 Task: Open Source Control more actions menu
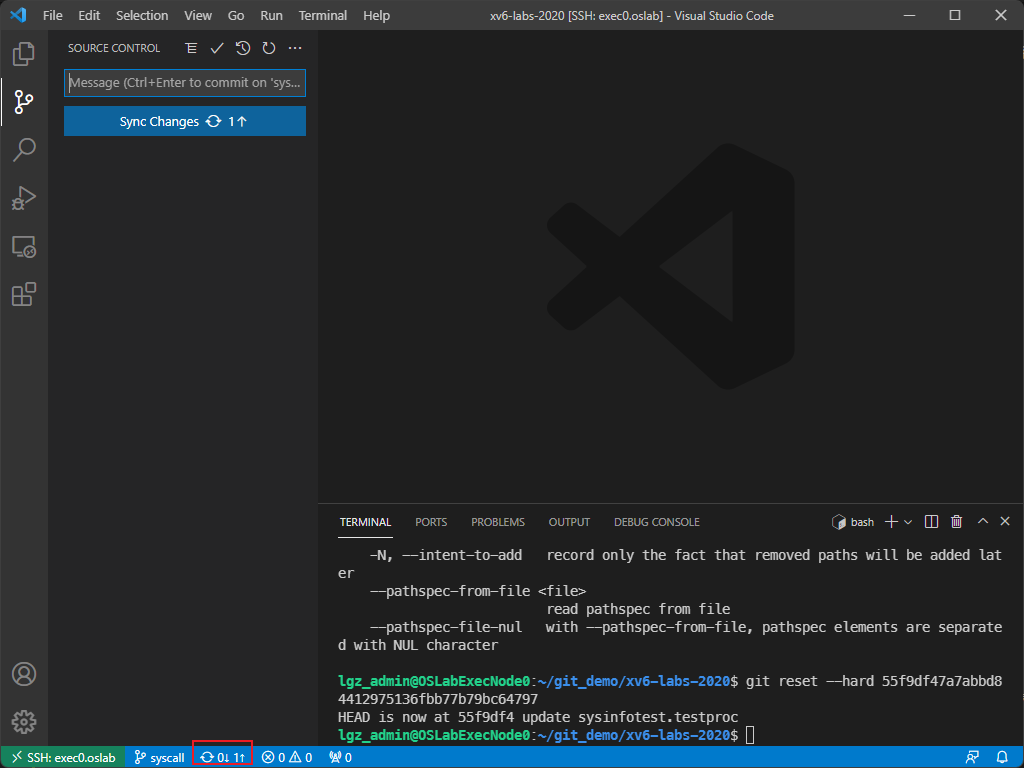pos(295,48)
